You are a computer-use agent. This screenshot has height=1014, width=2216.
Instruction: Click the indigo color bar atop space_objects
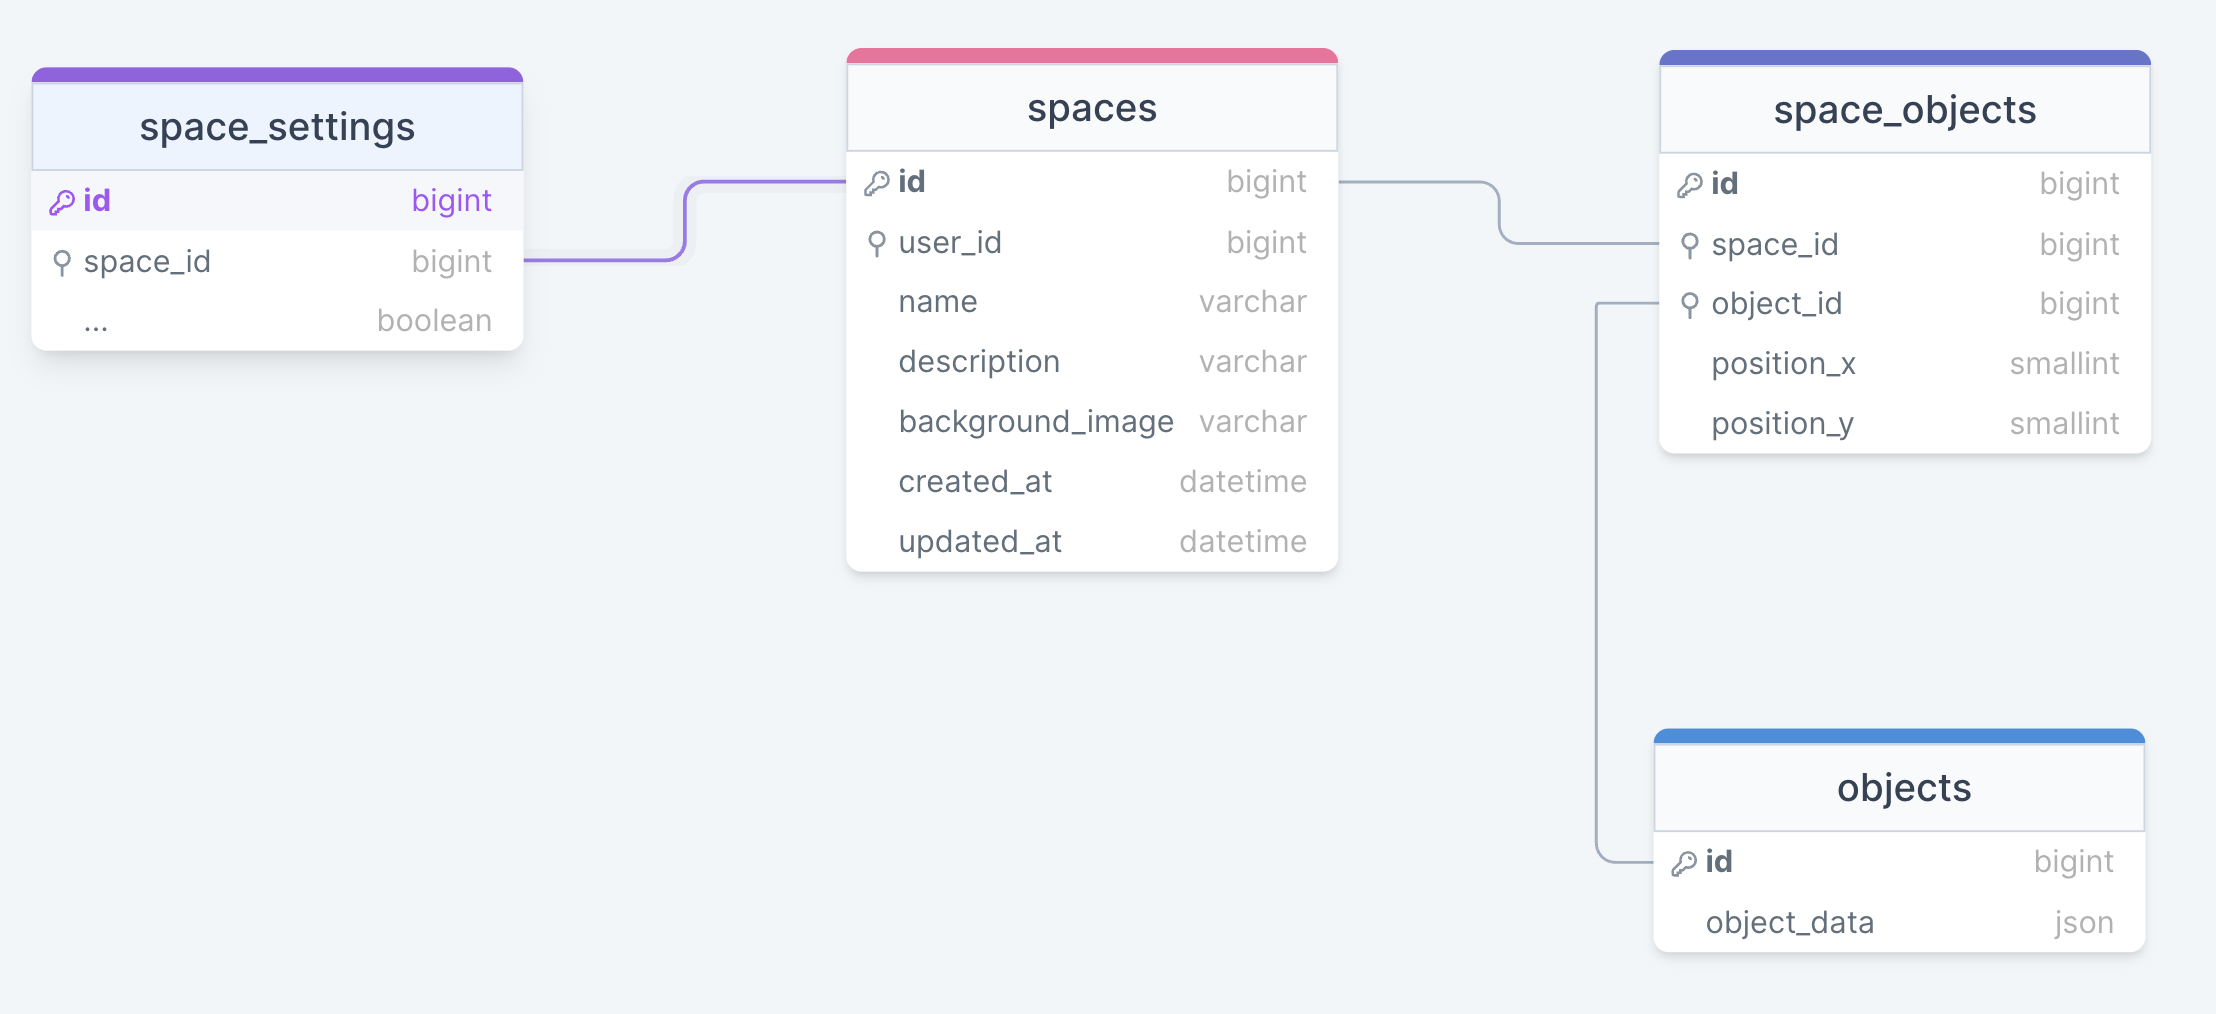pyautogui.click(x=1905, y=58)
